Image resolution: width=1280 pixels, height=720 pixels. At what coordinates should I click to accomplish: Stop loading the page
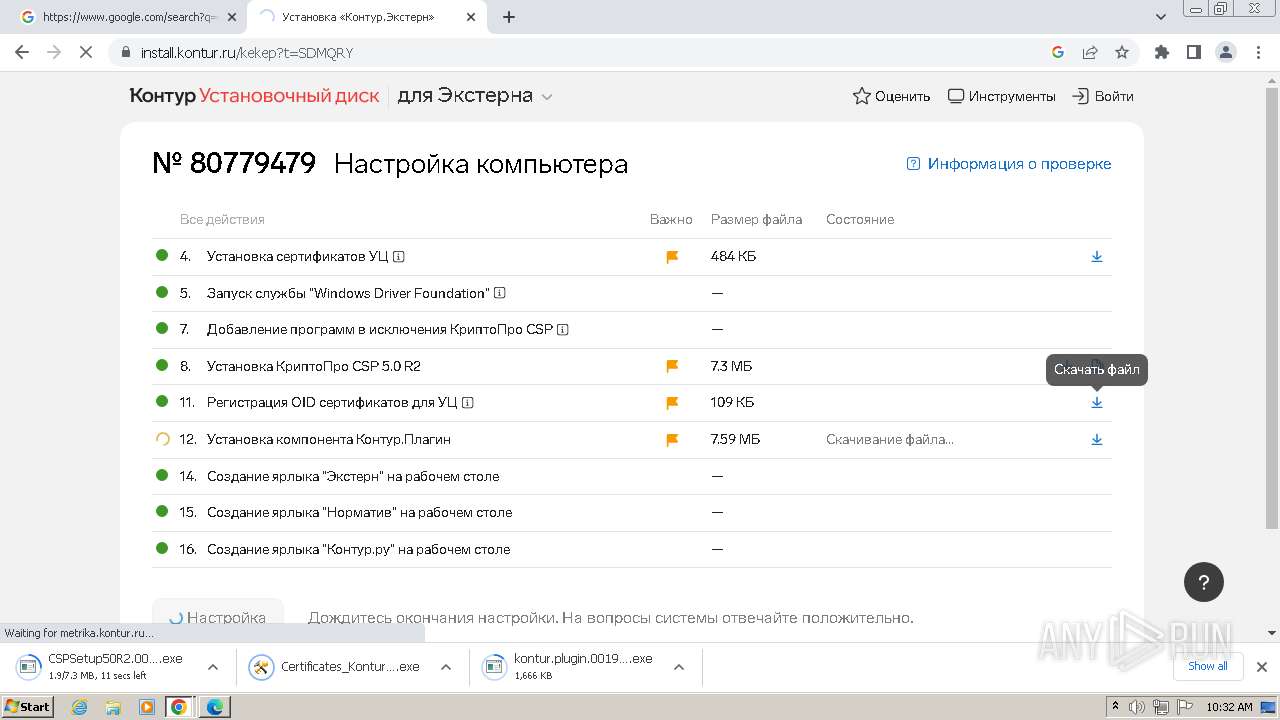pos(86,52)
